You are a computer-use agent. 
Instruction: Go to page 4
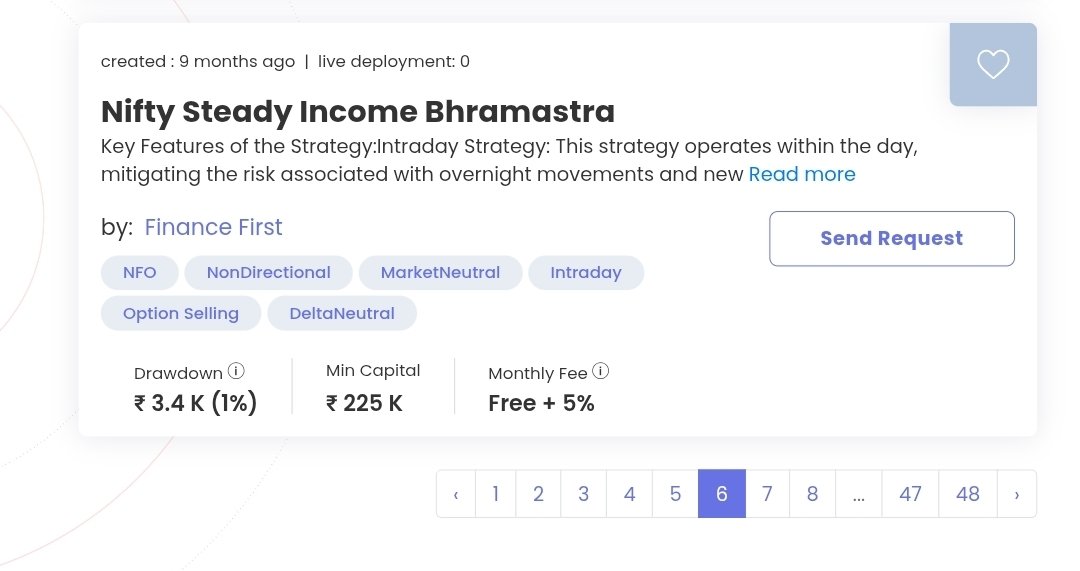click(x=629, y=494)
